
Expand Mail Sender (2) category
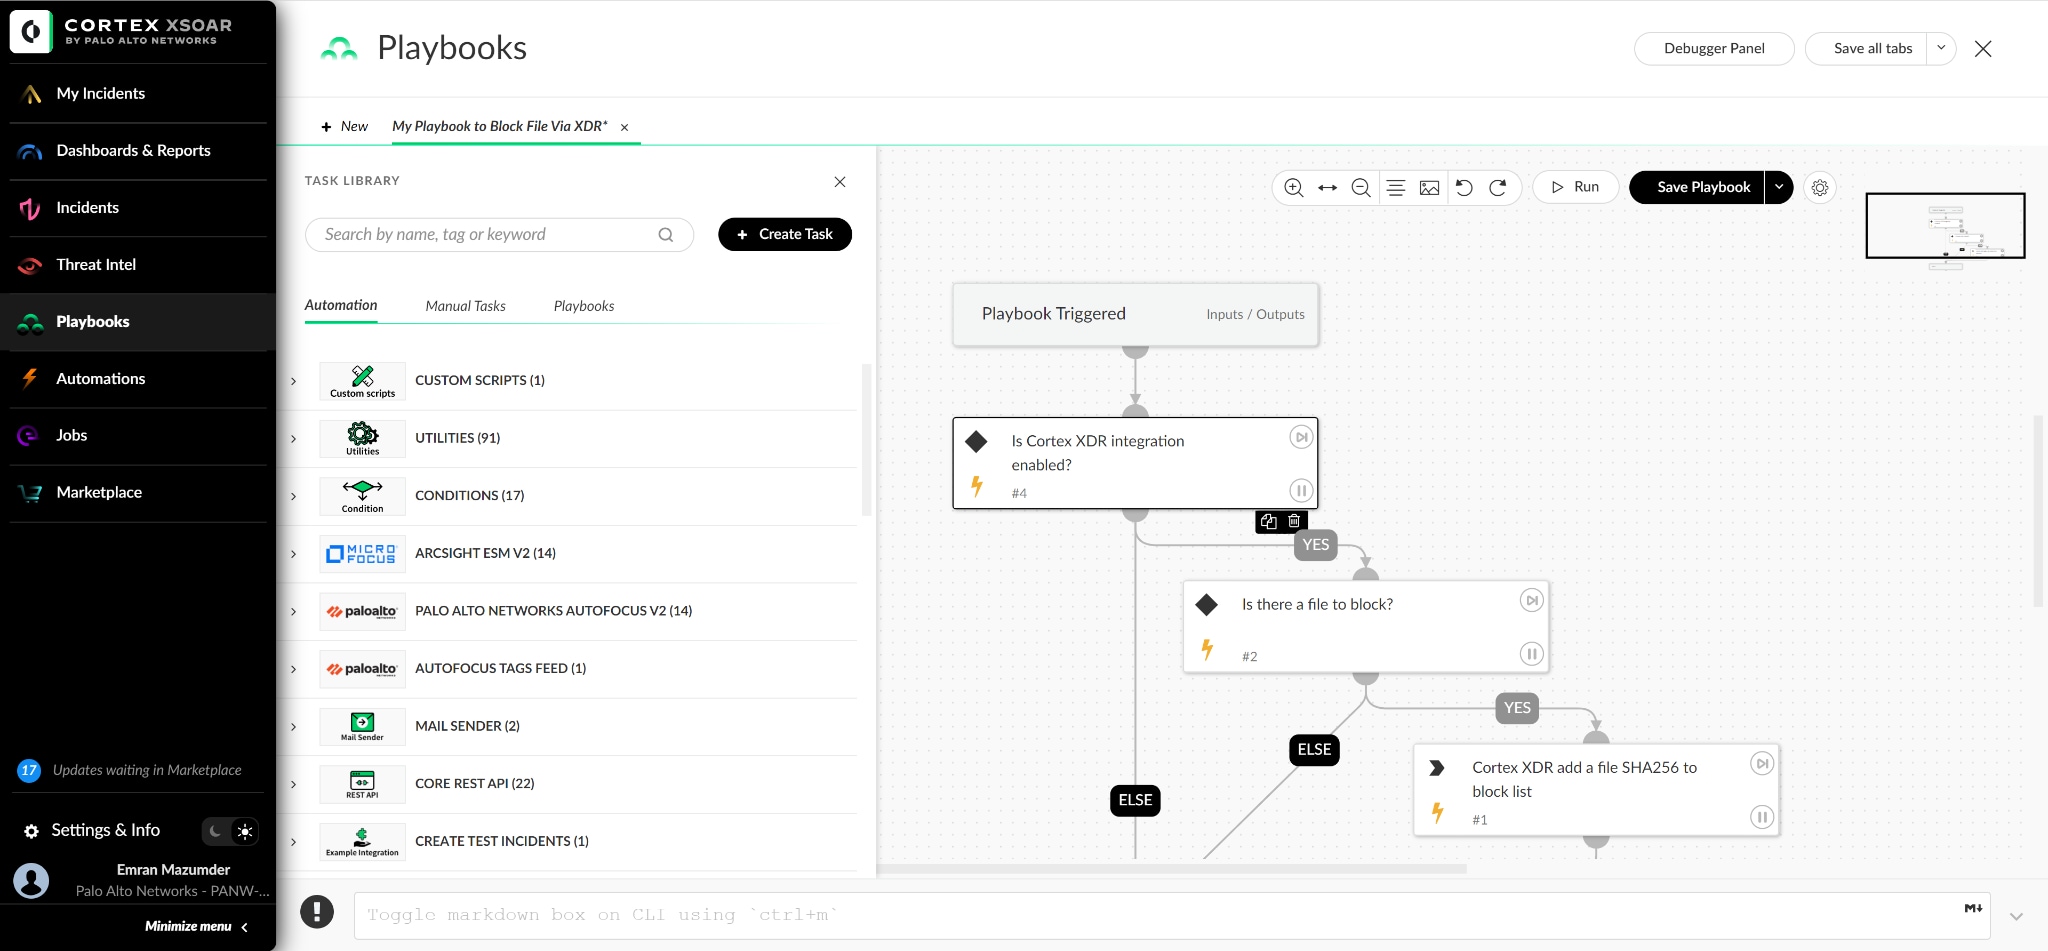click(x=293, y=727)
